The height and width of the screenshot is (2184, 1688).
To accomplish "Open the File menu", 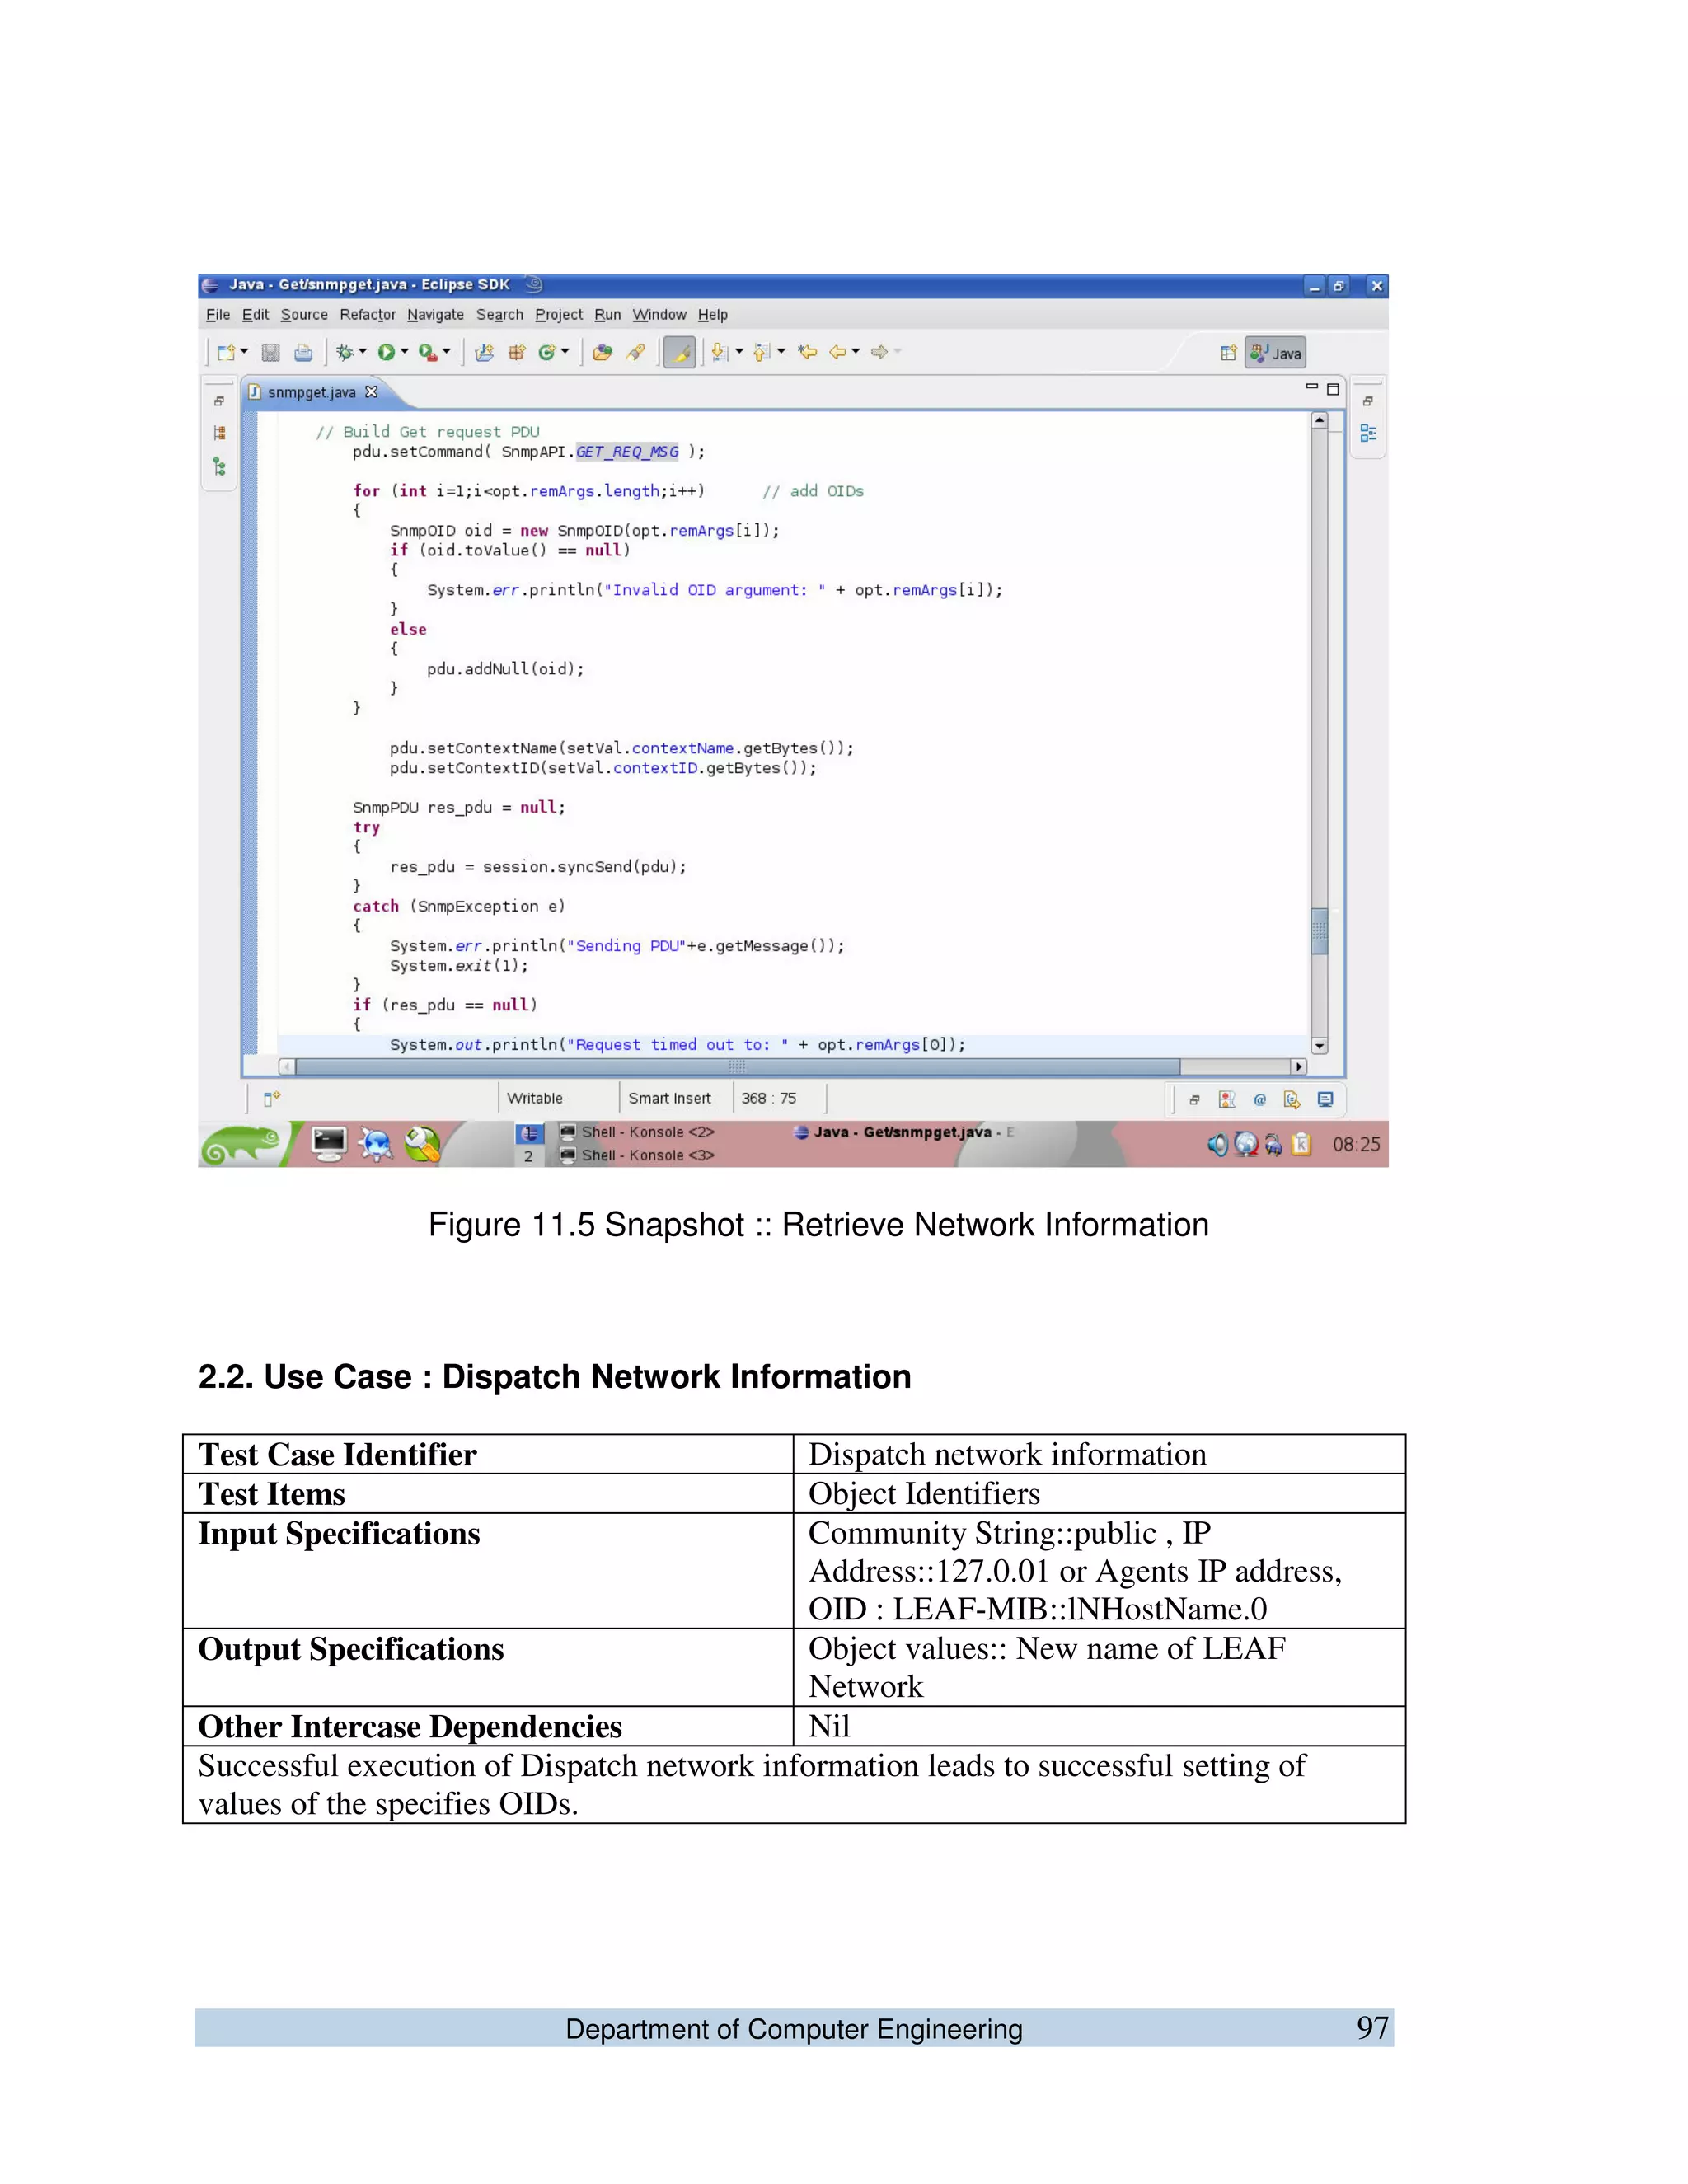I will point(218,315).
